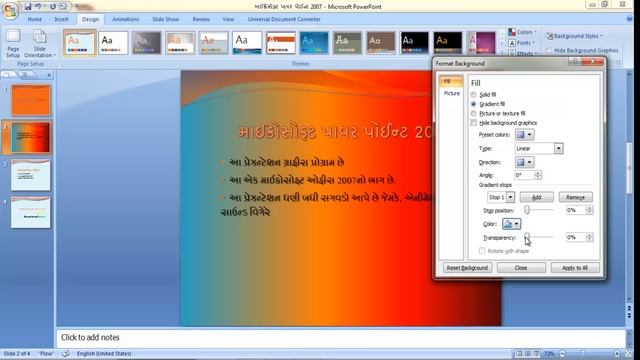Open the Office Button menu
The image size is (640, 360).
pyautogui.click(x=10, y=11)
